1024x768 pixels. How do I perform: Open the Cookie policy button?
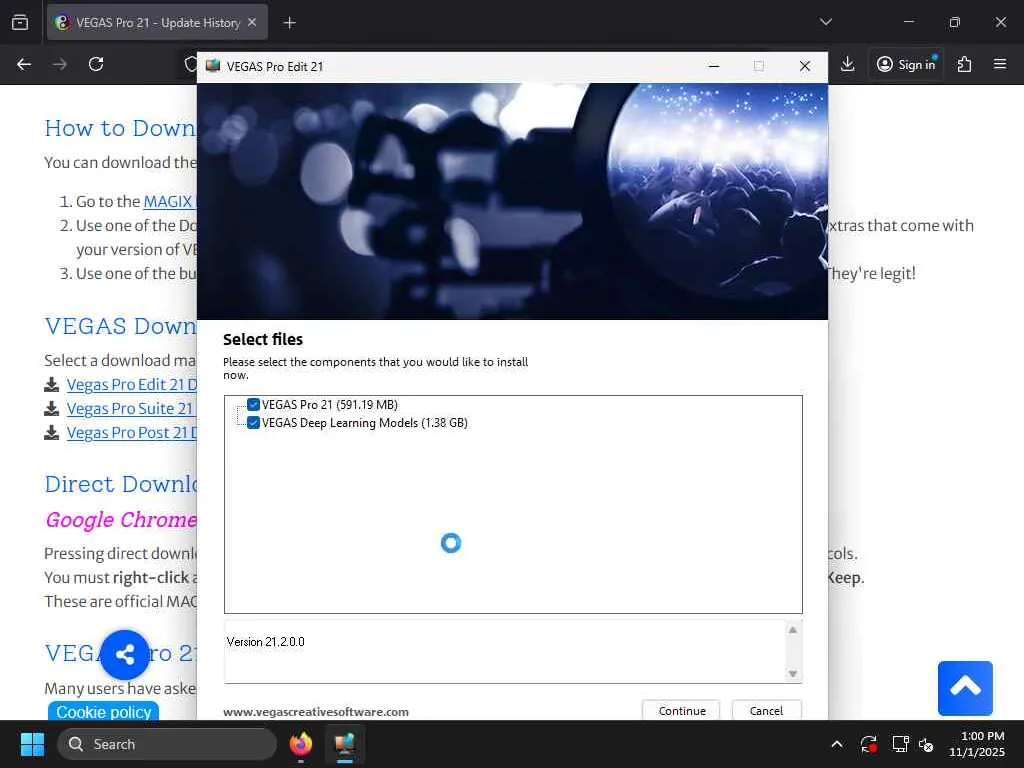(x=103, y=712)
